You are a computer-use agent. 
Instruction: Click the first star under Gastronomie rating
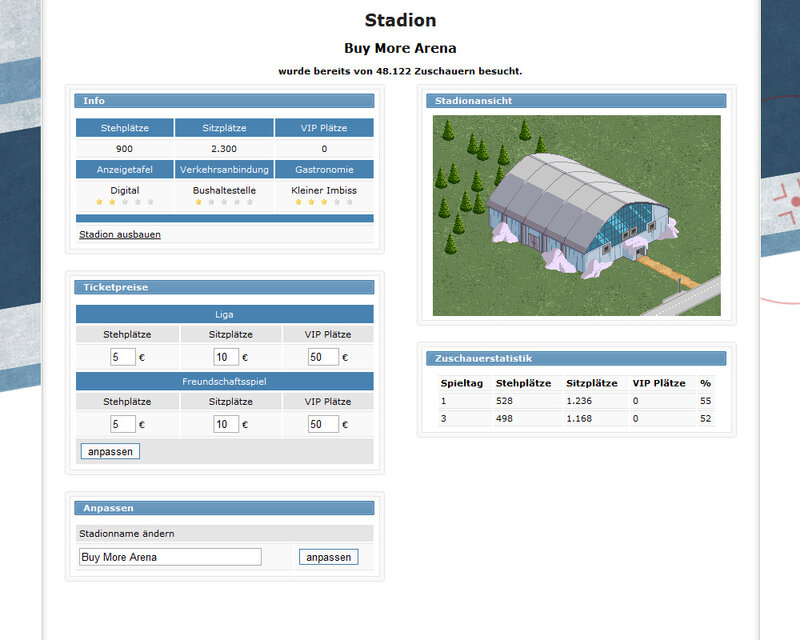[297, 202]
